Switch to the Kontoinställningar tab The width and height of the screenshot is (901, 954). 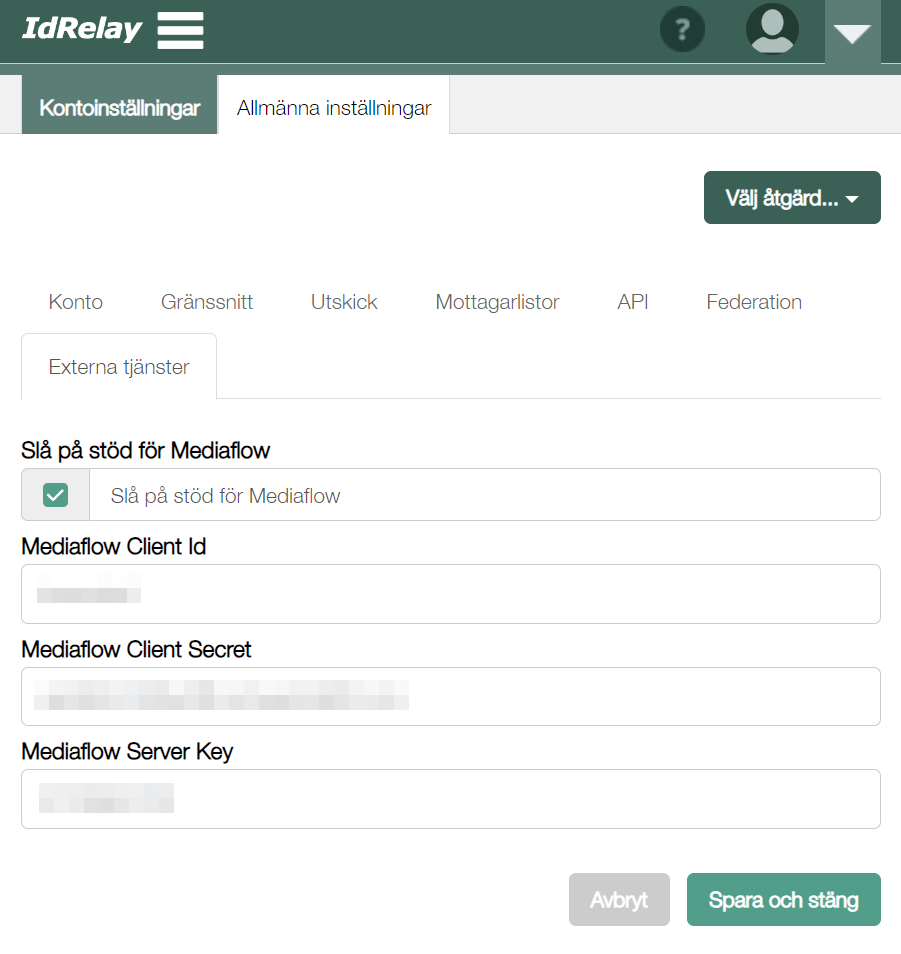click(x=119, y=107)
